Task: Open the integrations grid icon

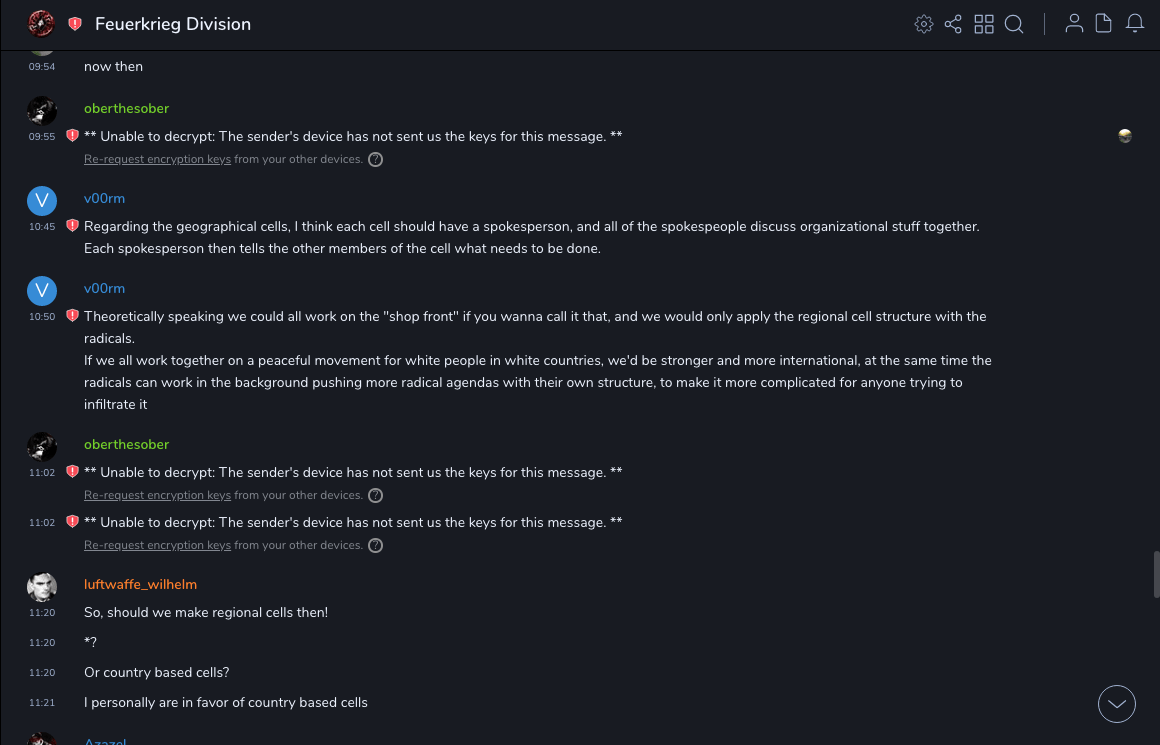Action: click(x=984, y=24)
